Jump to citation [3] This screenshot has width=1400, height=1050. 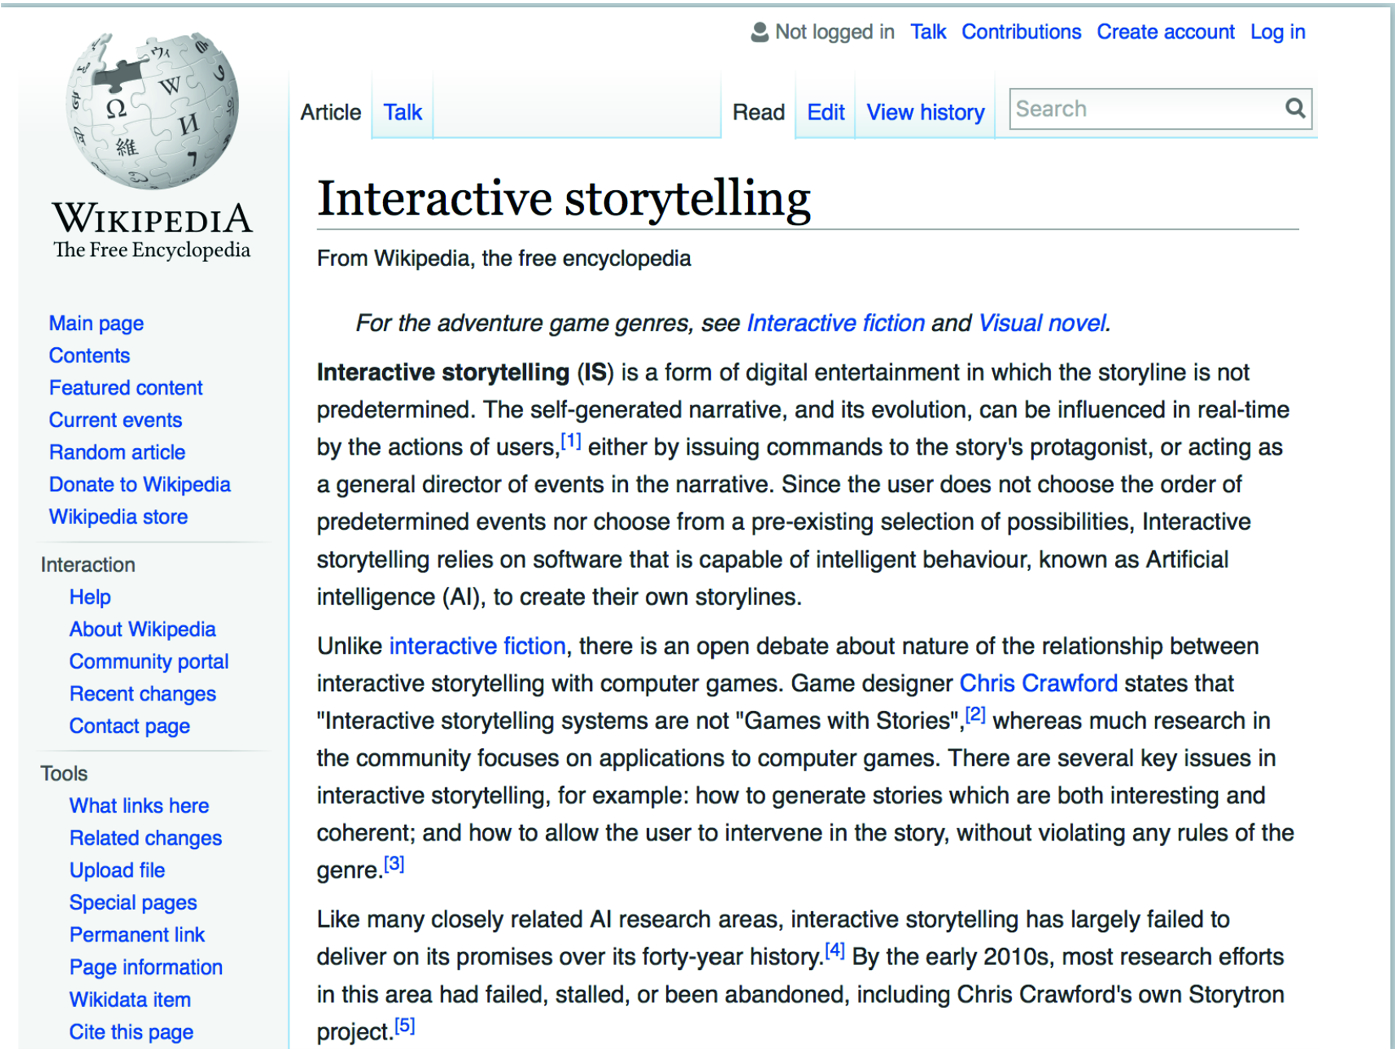tap(395, 864)
